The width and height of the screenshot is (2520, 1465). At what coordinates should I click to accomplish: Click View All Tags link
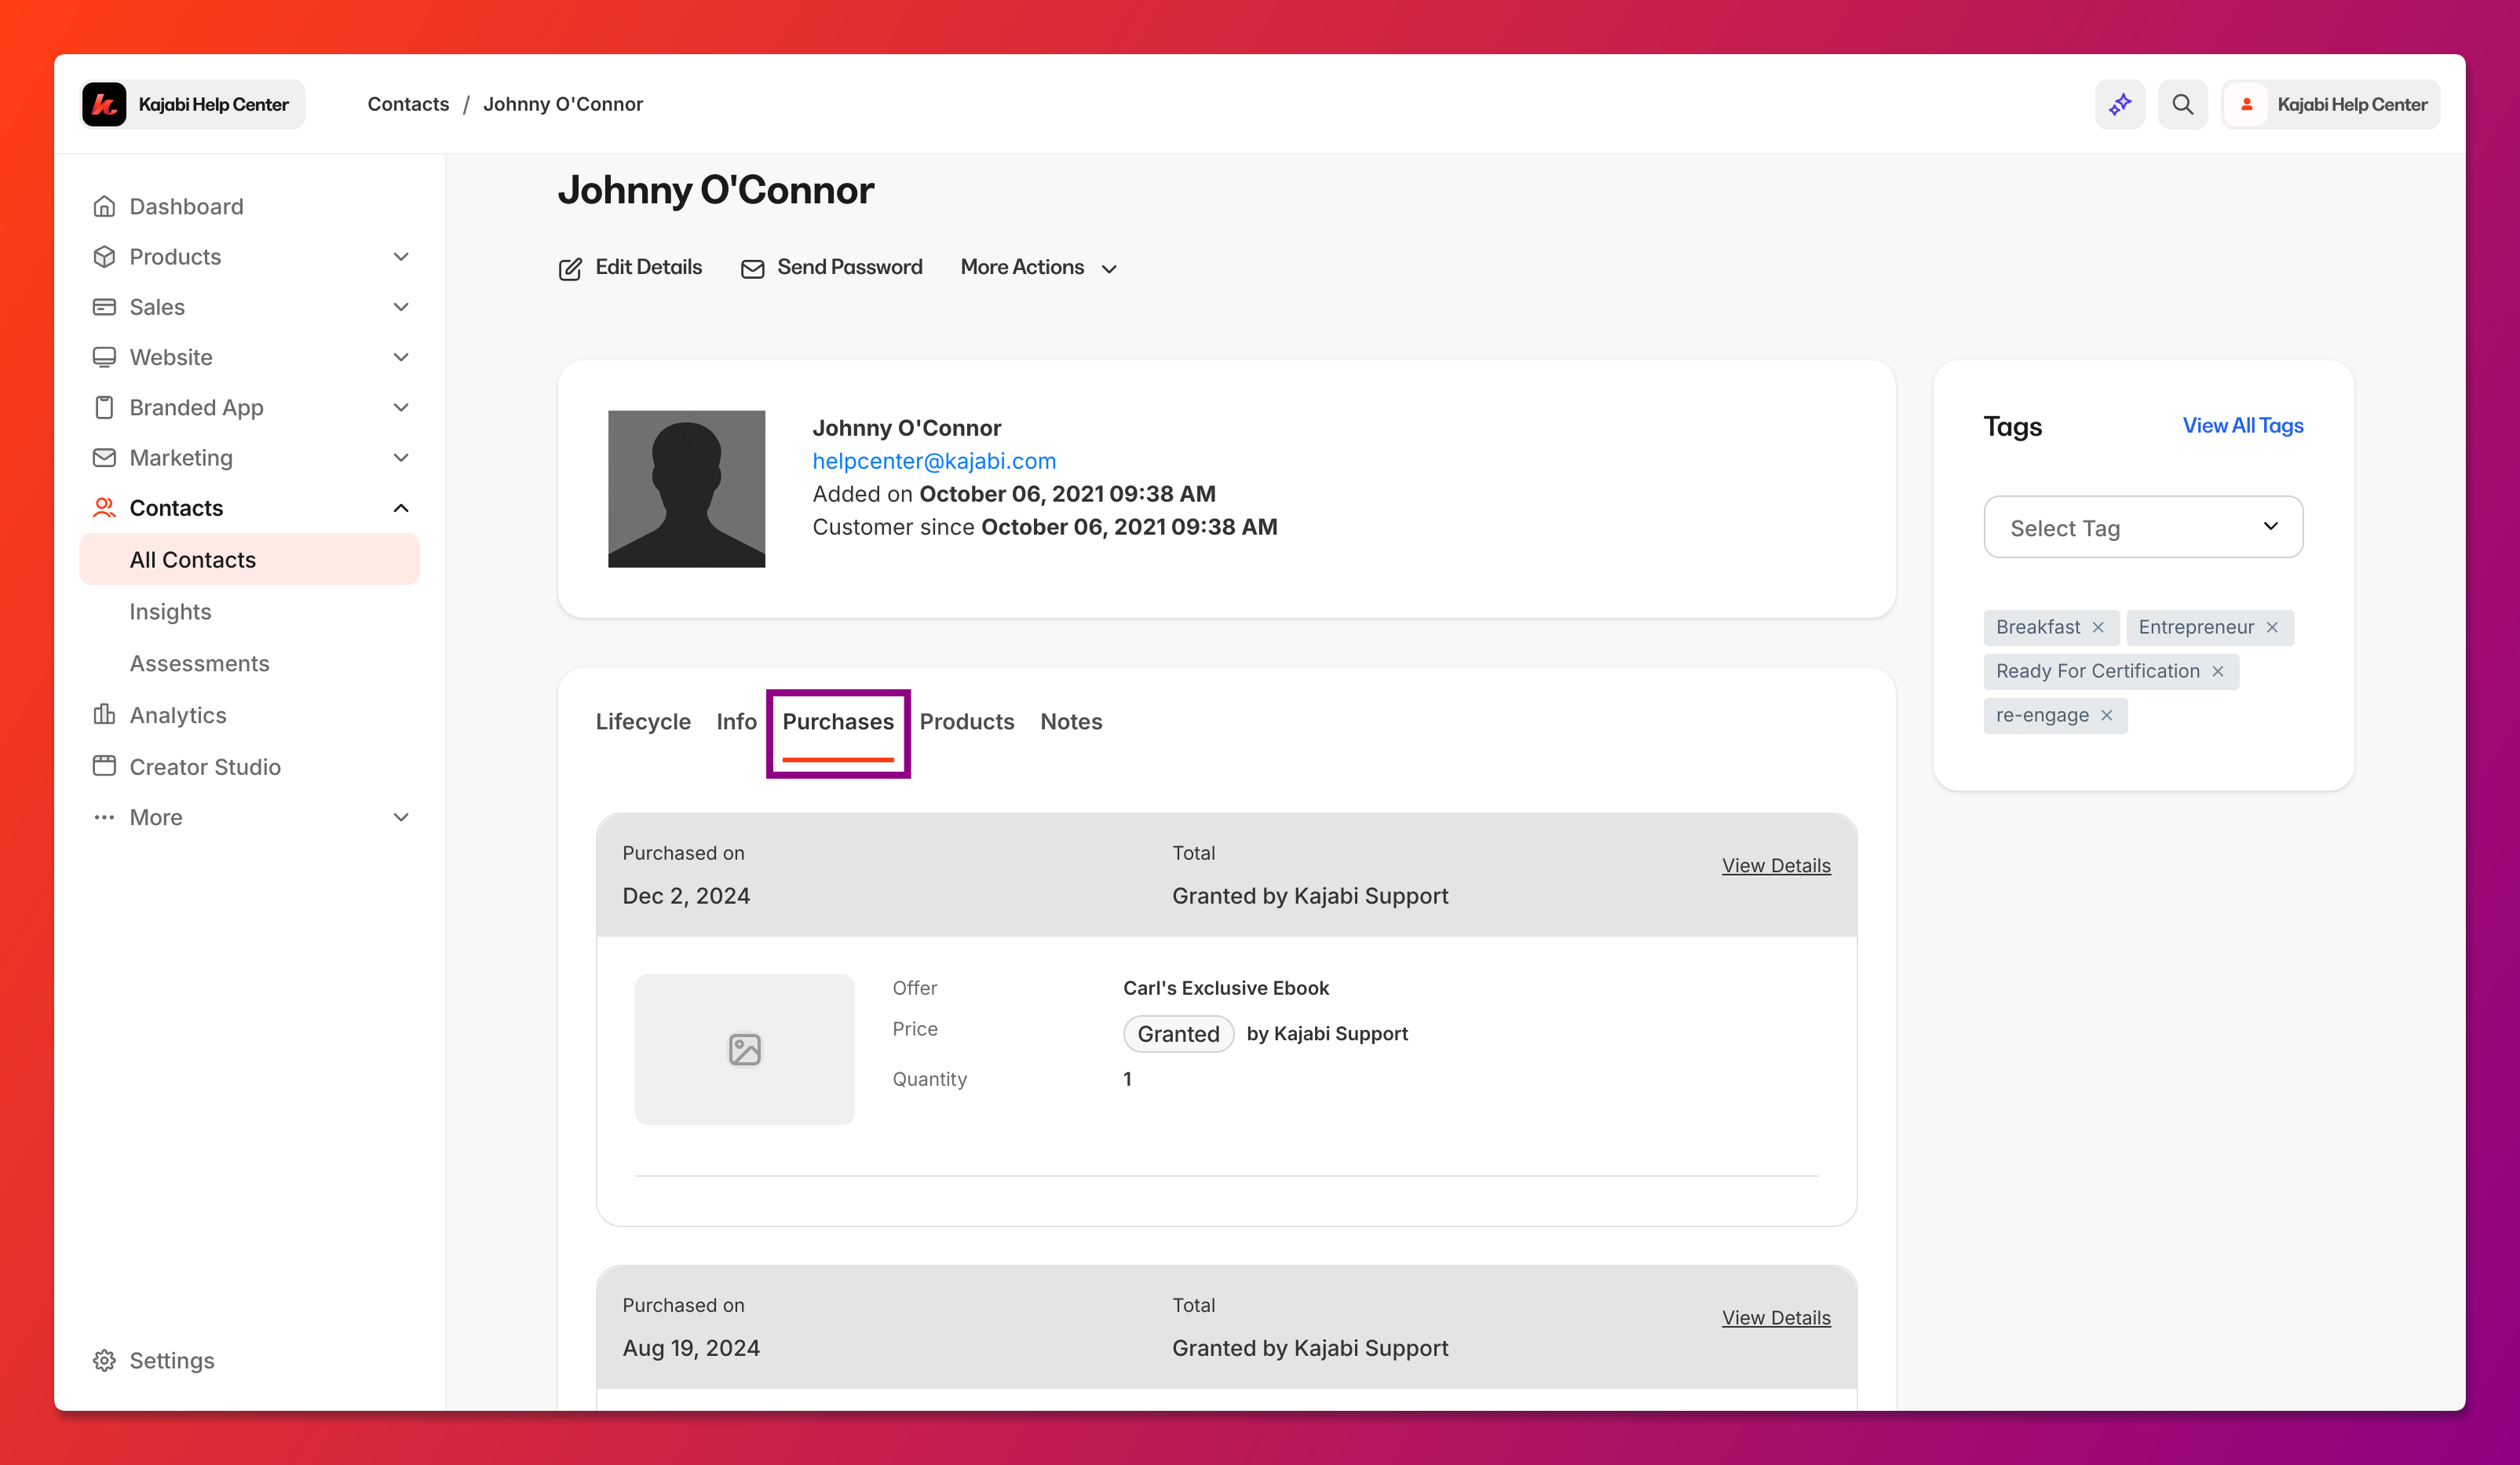pos(2243,425)
